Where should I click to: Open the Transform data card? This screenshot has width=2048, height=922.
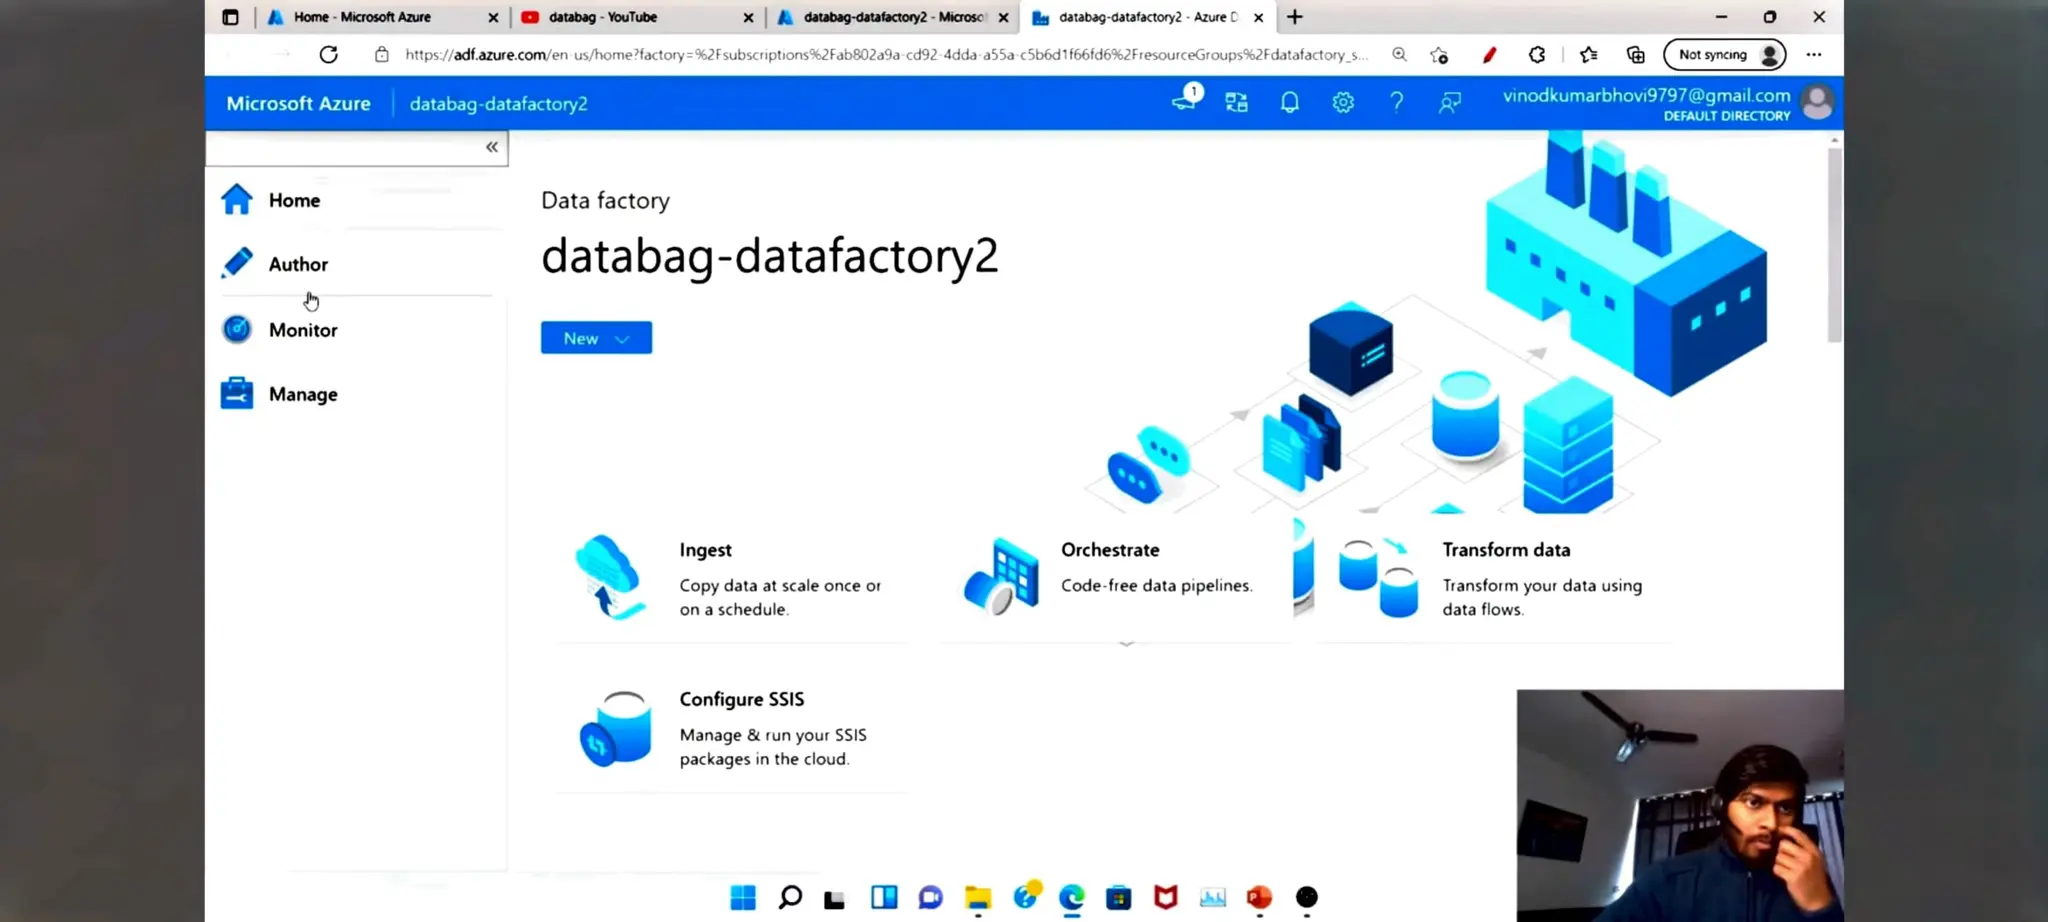[1495, 580]
